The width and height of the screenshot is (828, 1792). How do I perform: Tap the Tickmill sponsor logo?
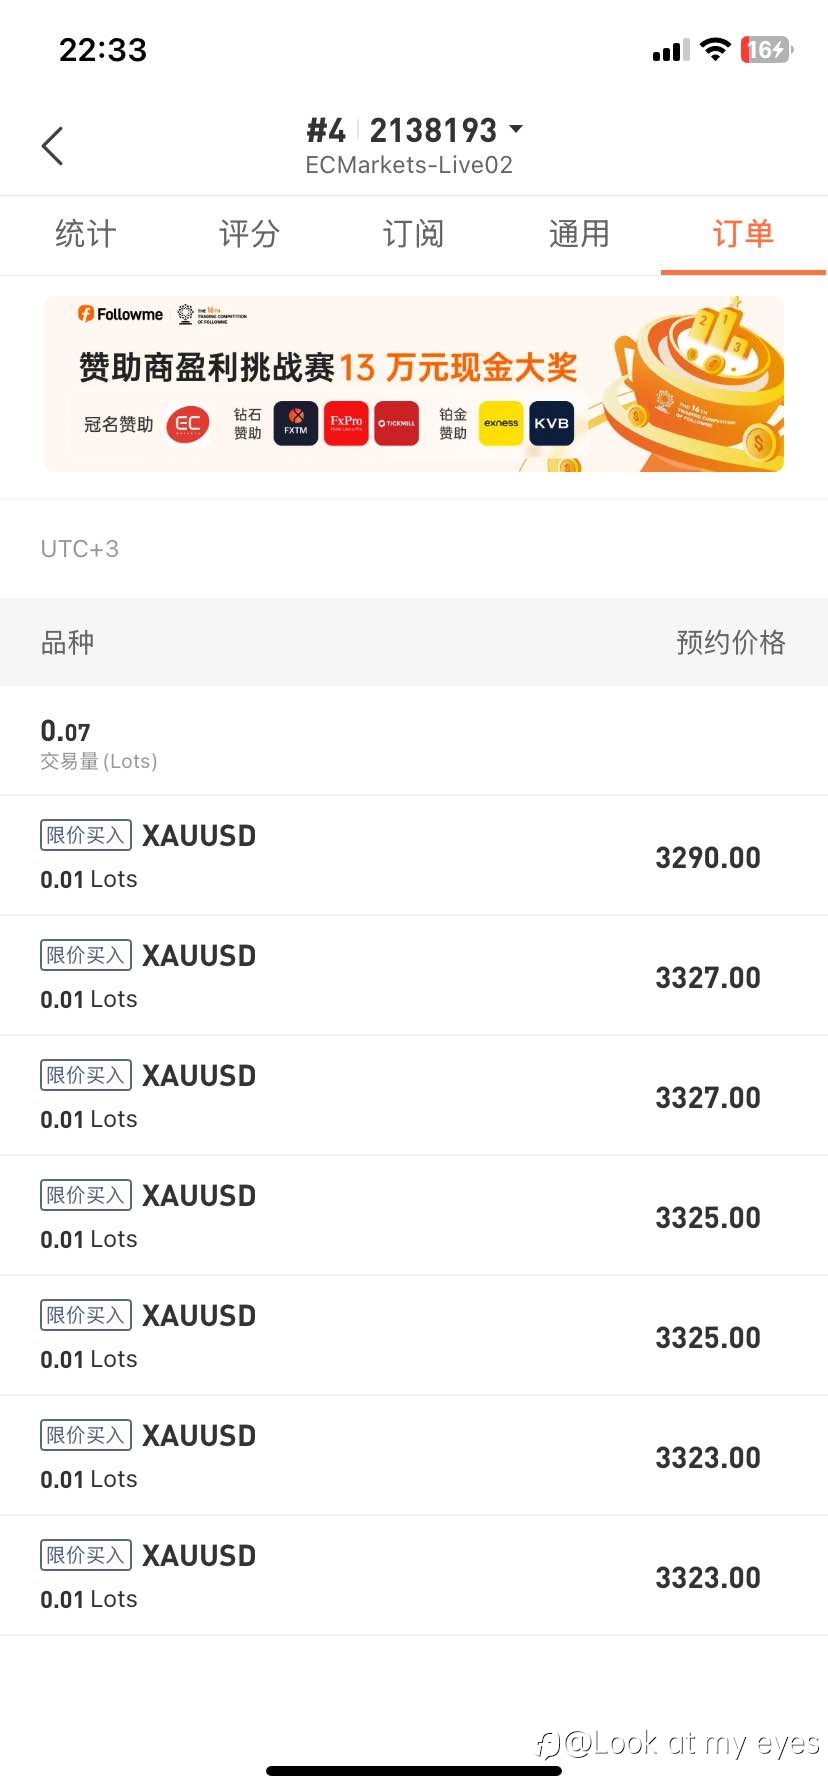397,423
